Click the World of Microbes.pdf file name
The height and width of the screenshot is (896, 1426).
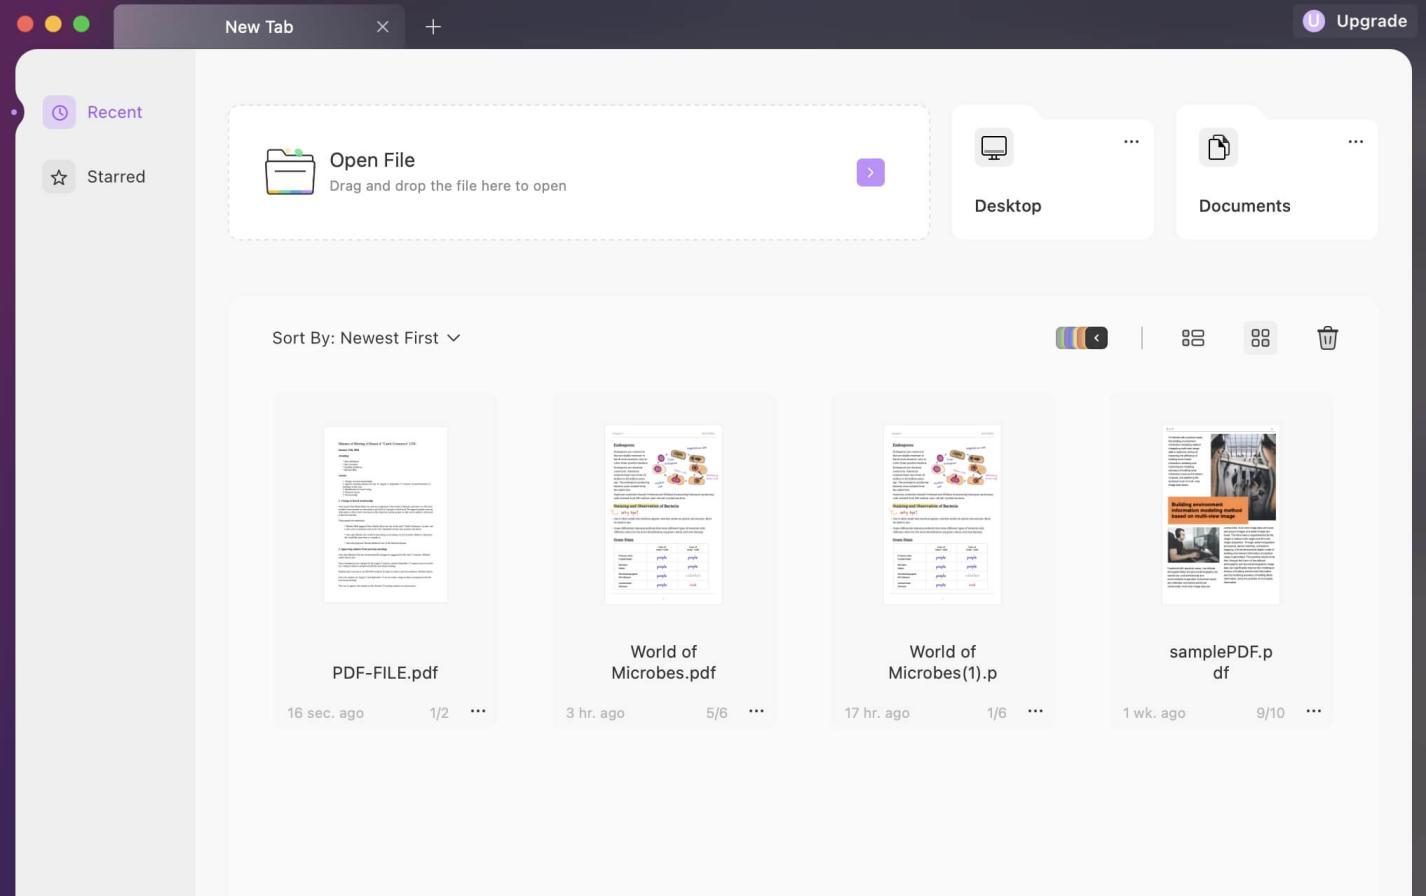click(x=663, y=662)
